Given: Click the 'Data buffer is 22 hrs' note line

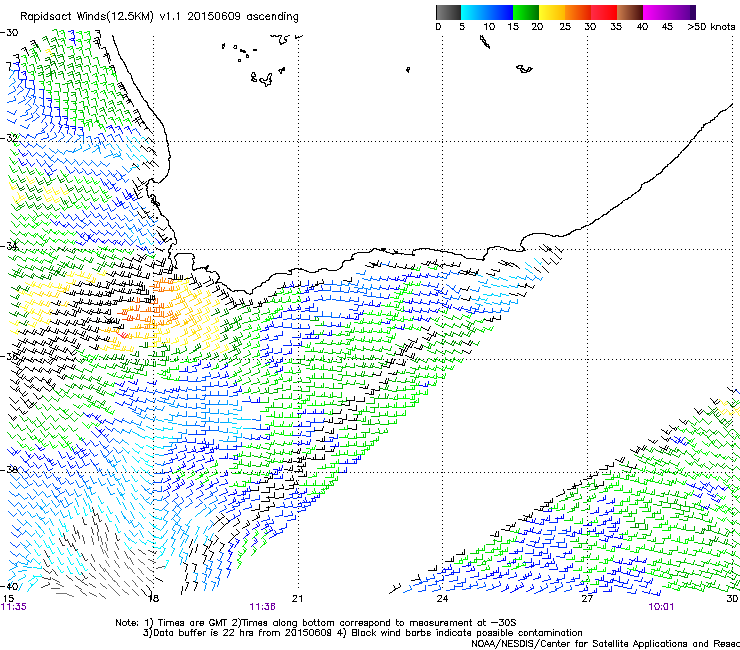Looking at the screenshot, I should click(x=362, y=633).
